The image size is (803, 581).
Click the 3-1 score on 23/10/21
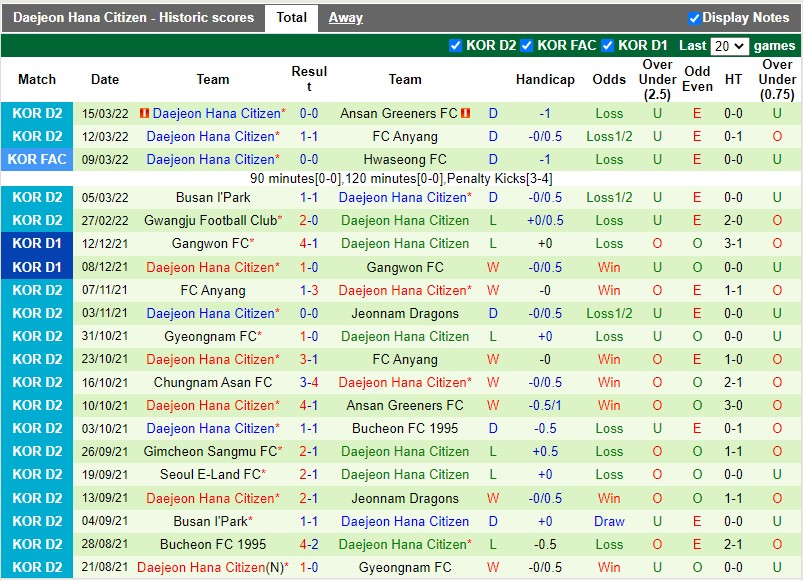tap(309, 359)
